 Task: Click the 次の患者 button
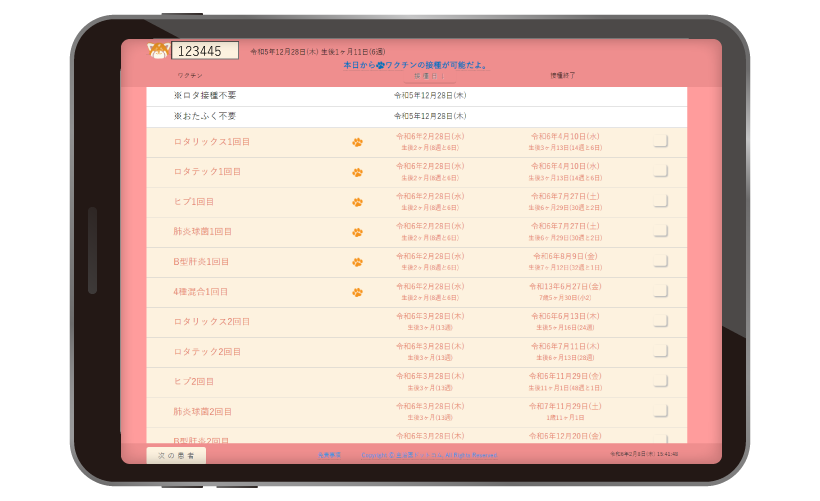(177, 455)
